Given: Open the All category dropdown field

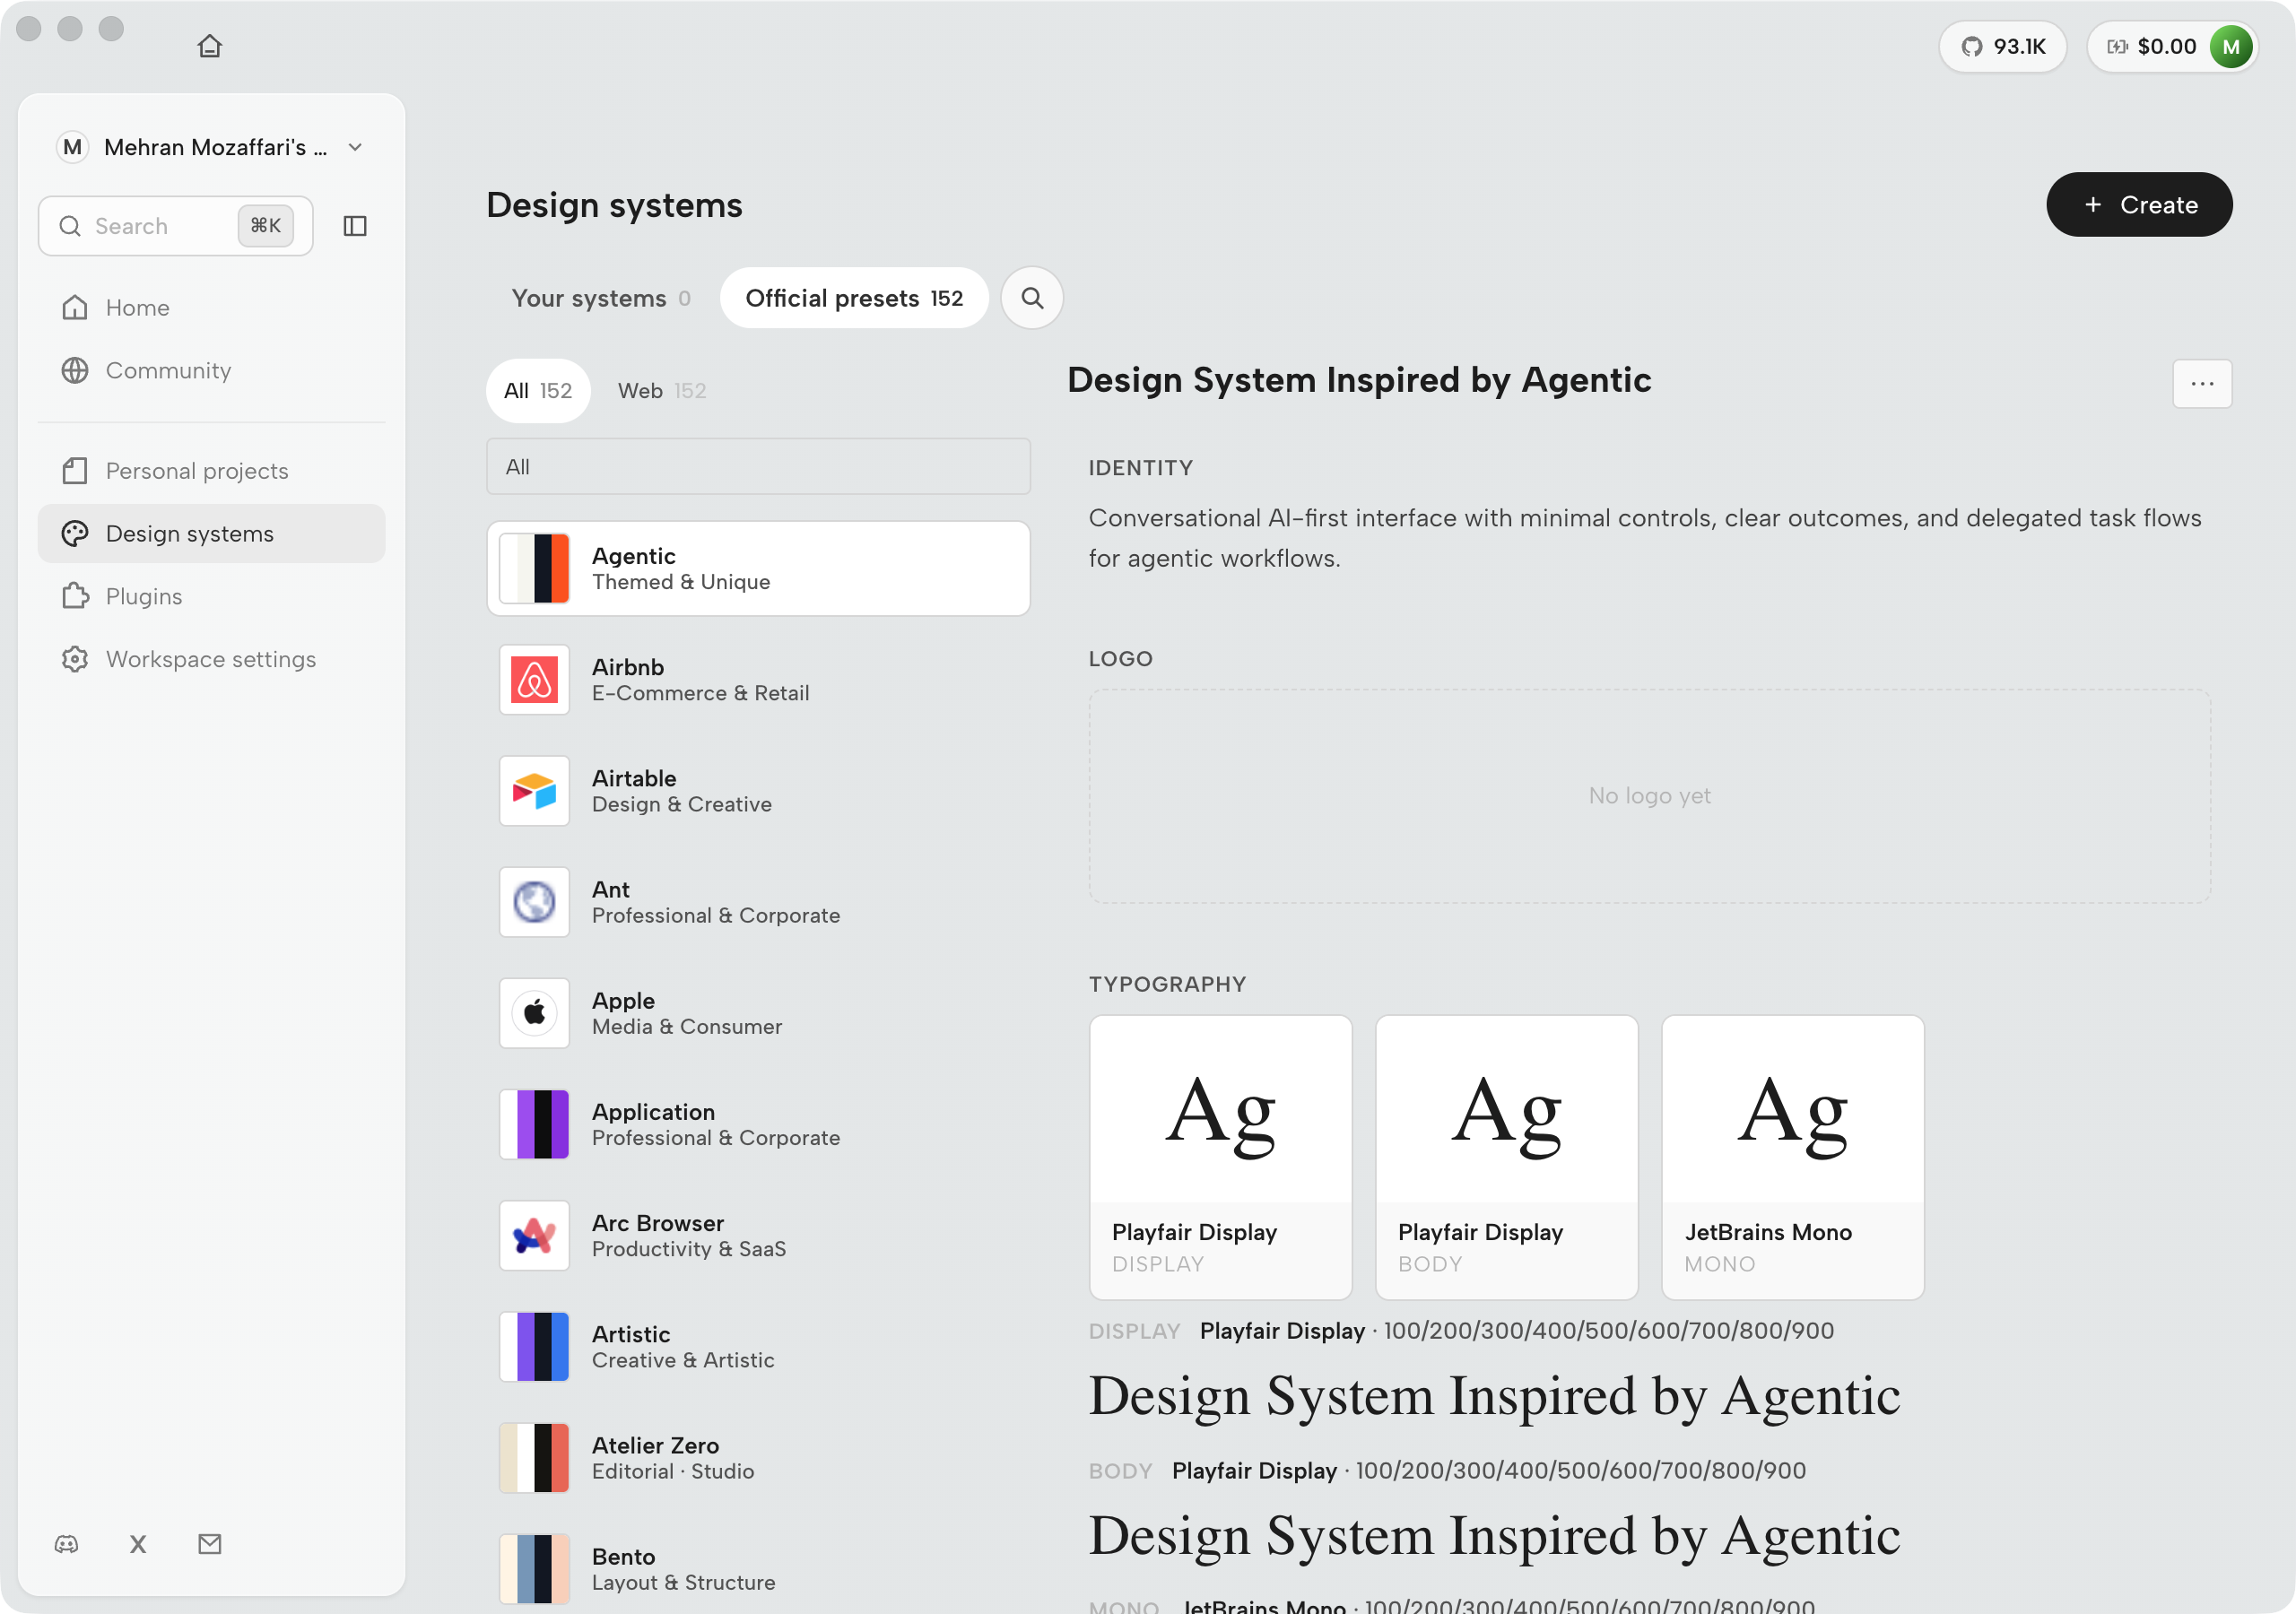Looking at the screenshot, I should coord(758,466).
